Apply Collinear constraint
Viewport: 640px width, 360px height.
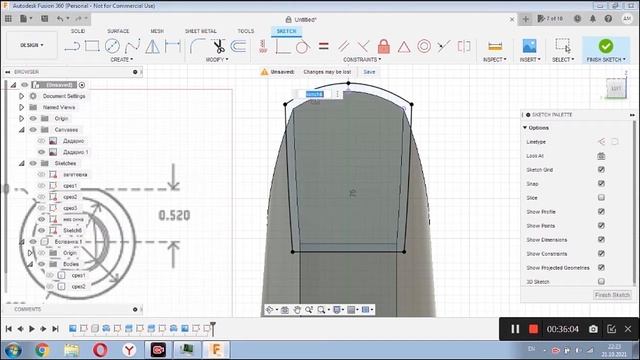pyautogui.click(x=444, y=46)
